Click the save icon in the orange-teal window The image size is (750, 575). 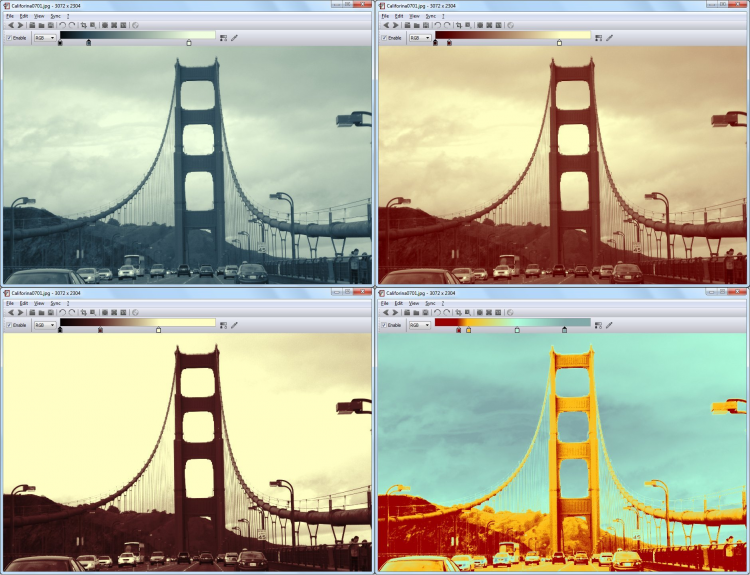coord(426,312)
